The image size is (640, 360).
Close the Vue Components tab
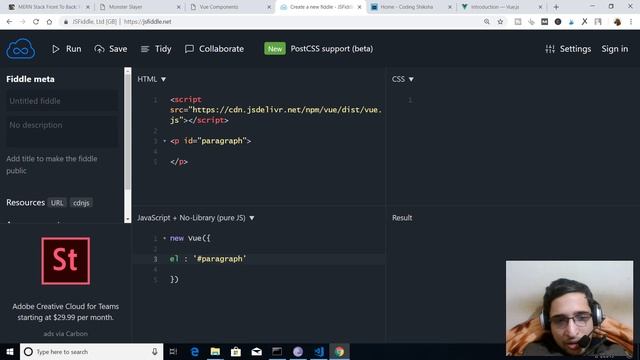269,7
